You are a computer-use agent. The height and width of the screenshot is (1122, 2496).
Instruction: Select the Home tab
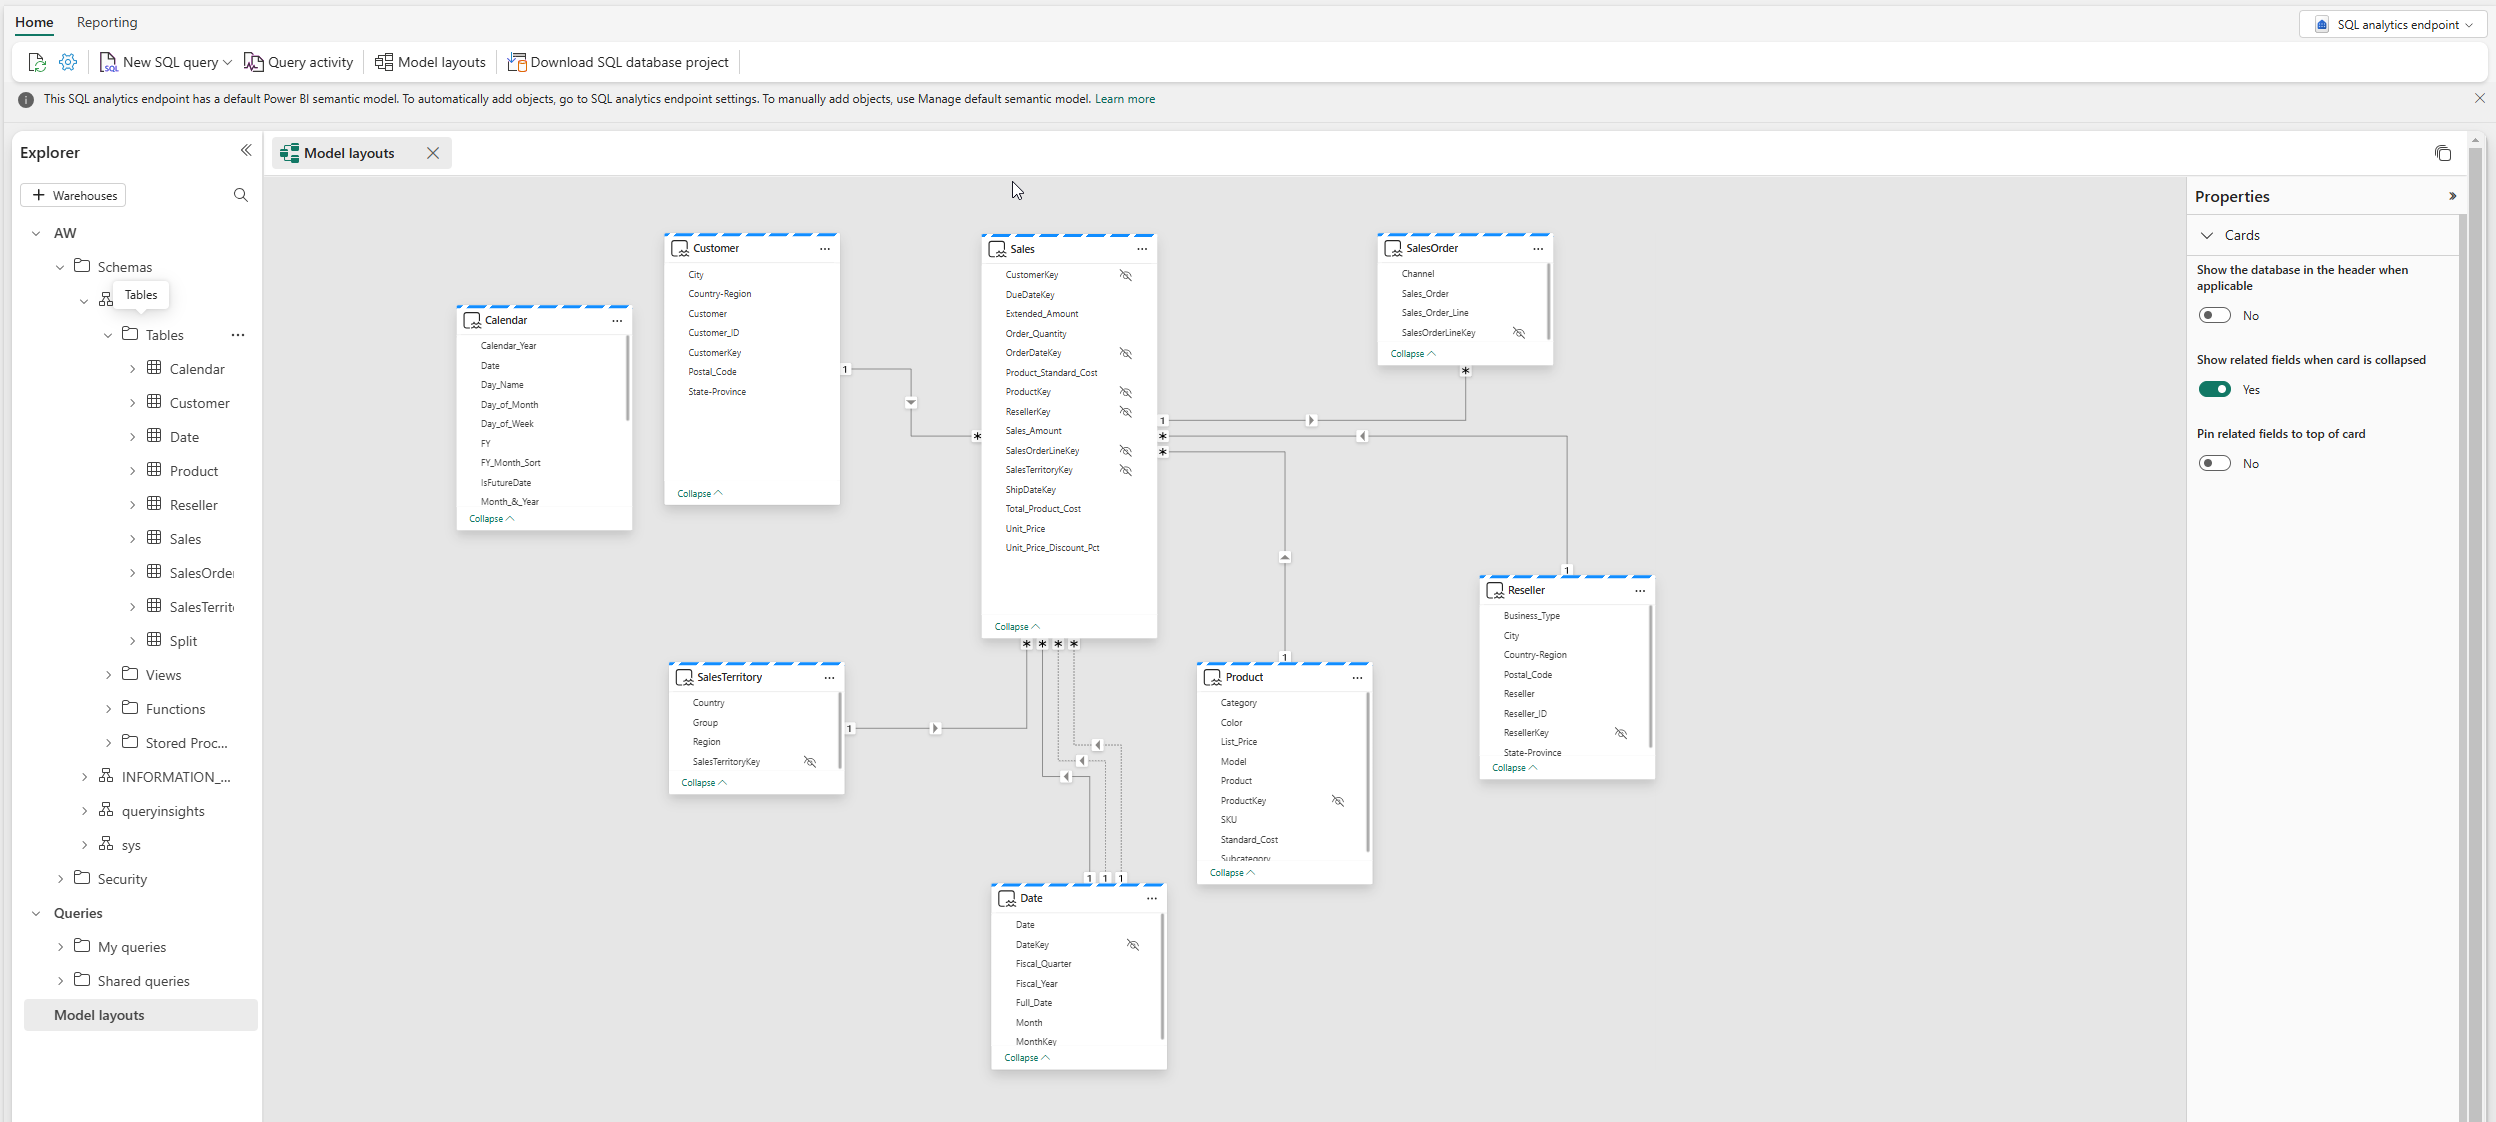34,22
